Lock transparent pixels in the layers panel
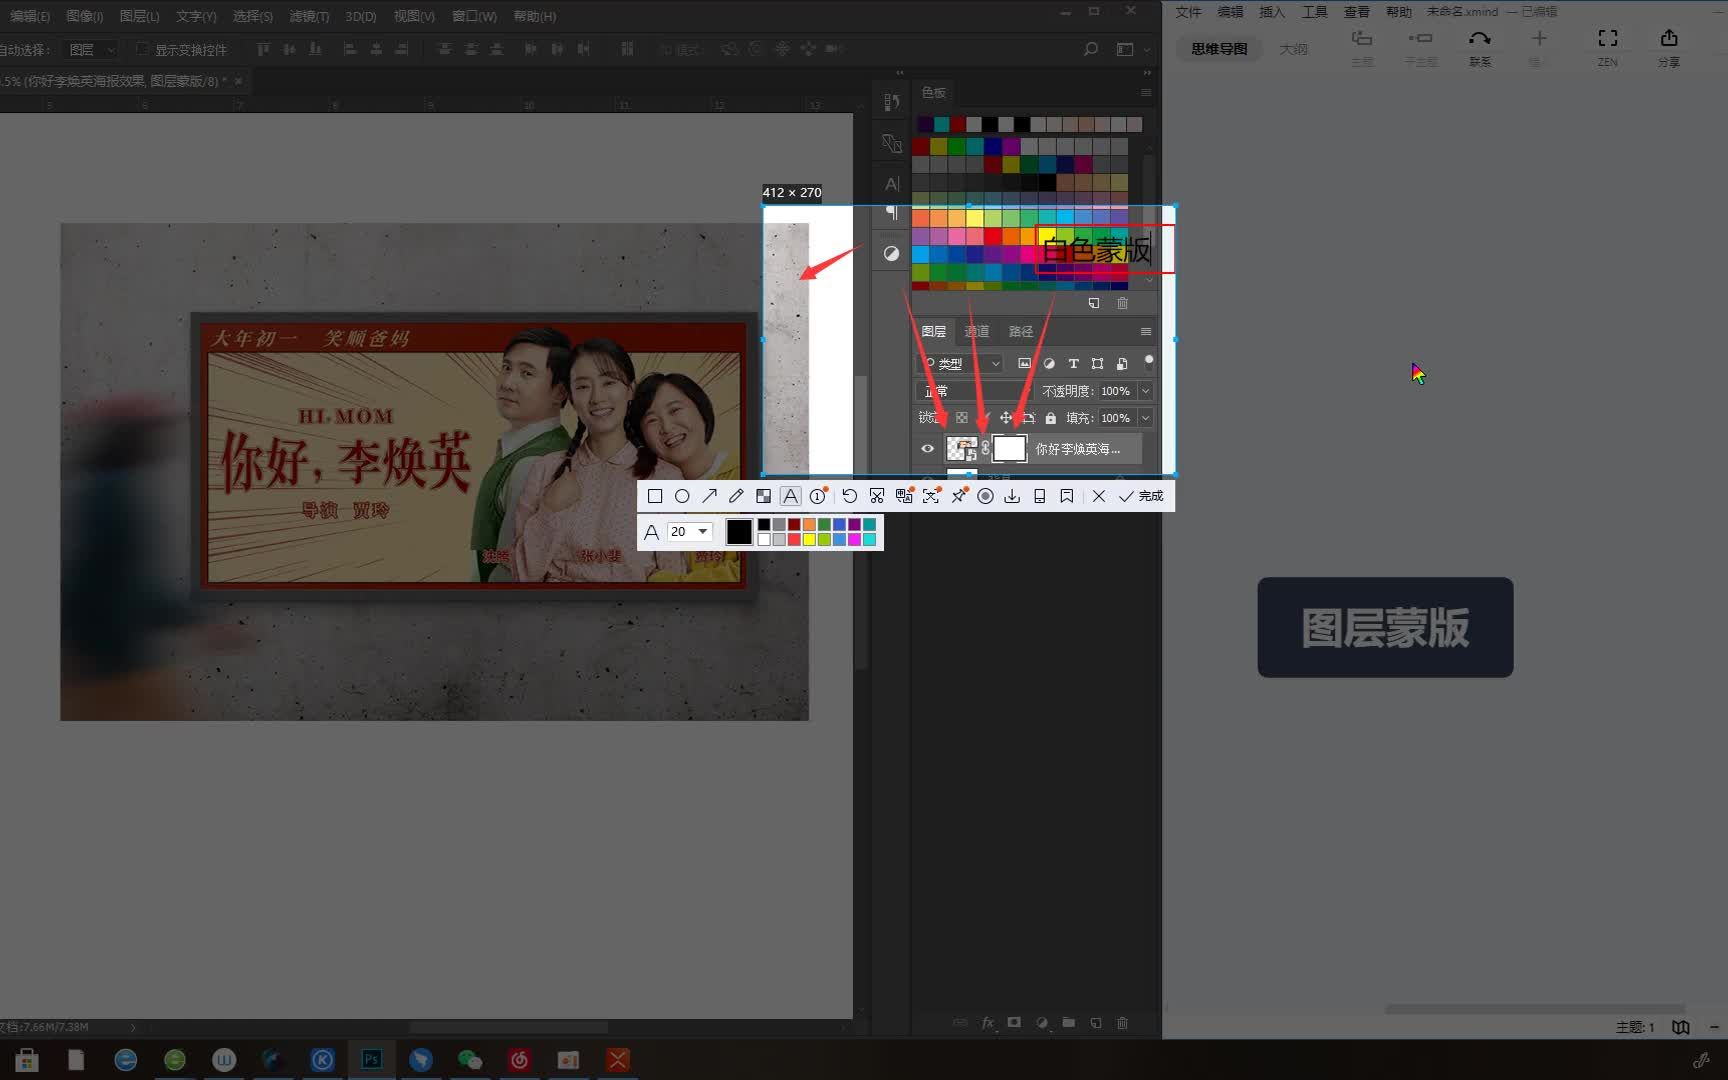The height and width of the screenshot is (1080, 1728). (961, 418)
